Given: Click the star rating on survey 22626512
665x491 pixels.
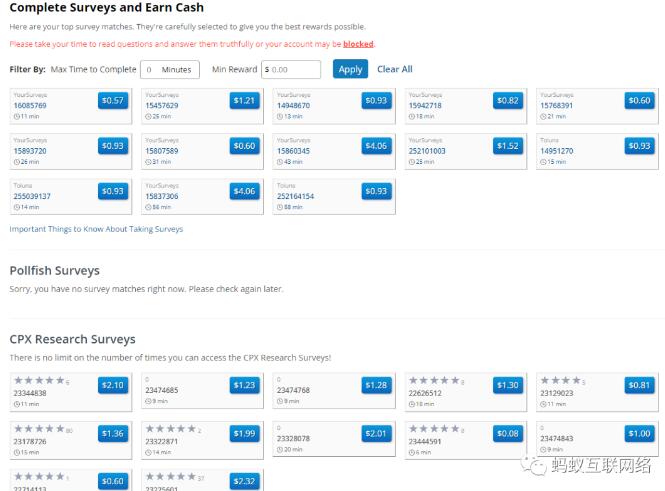Looking at the screenshot, I should tap(433, 381).
